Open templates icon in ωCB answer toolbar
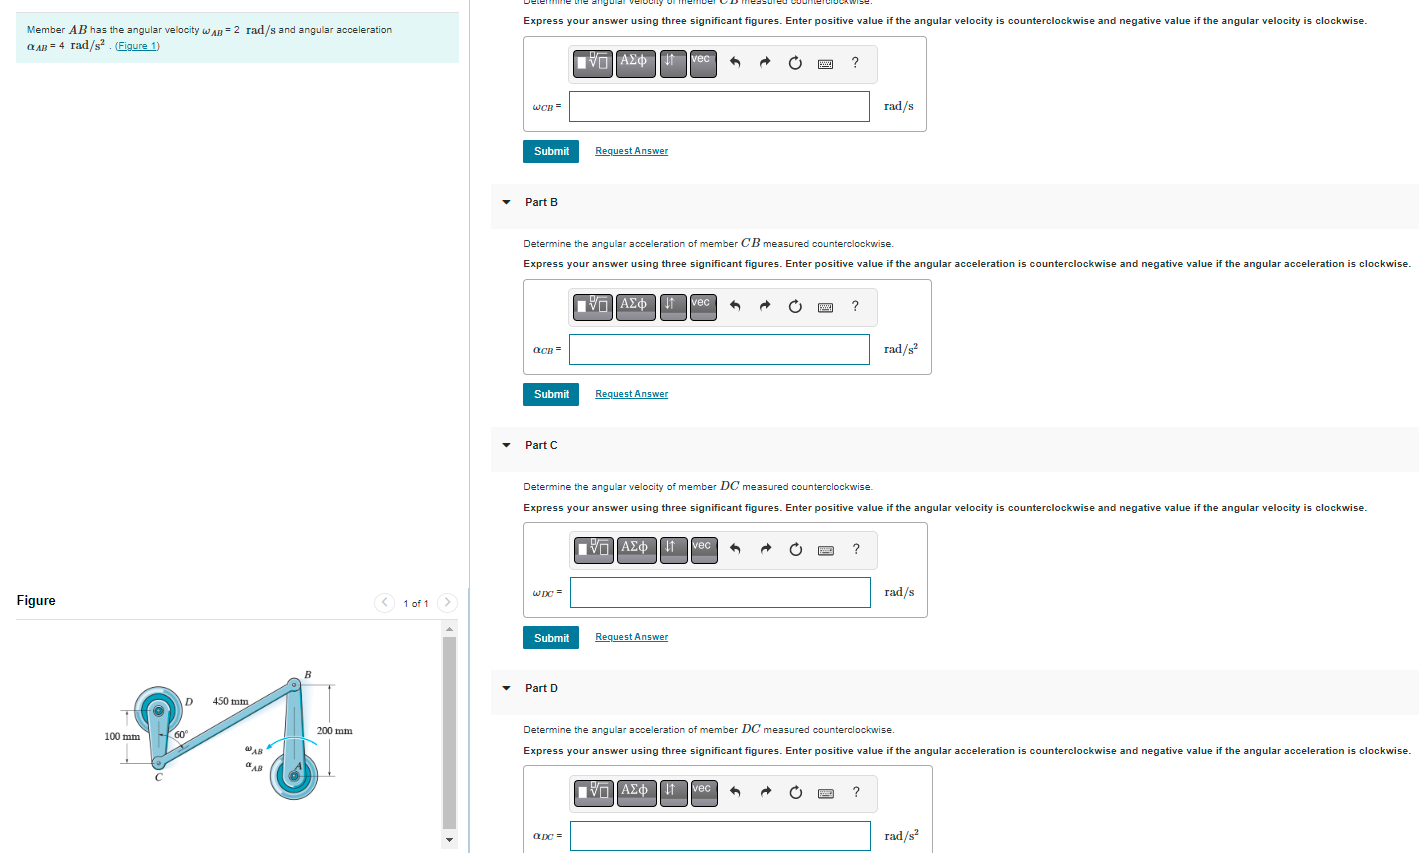 (x=593, y=63)
